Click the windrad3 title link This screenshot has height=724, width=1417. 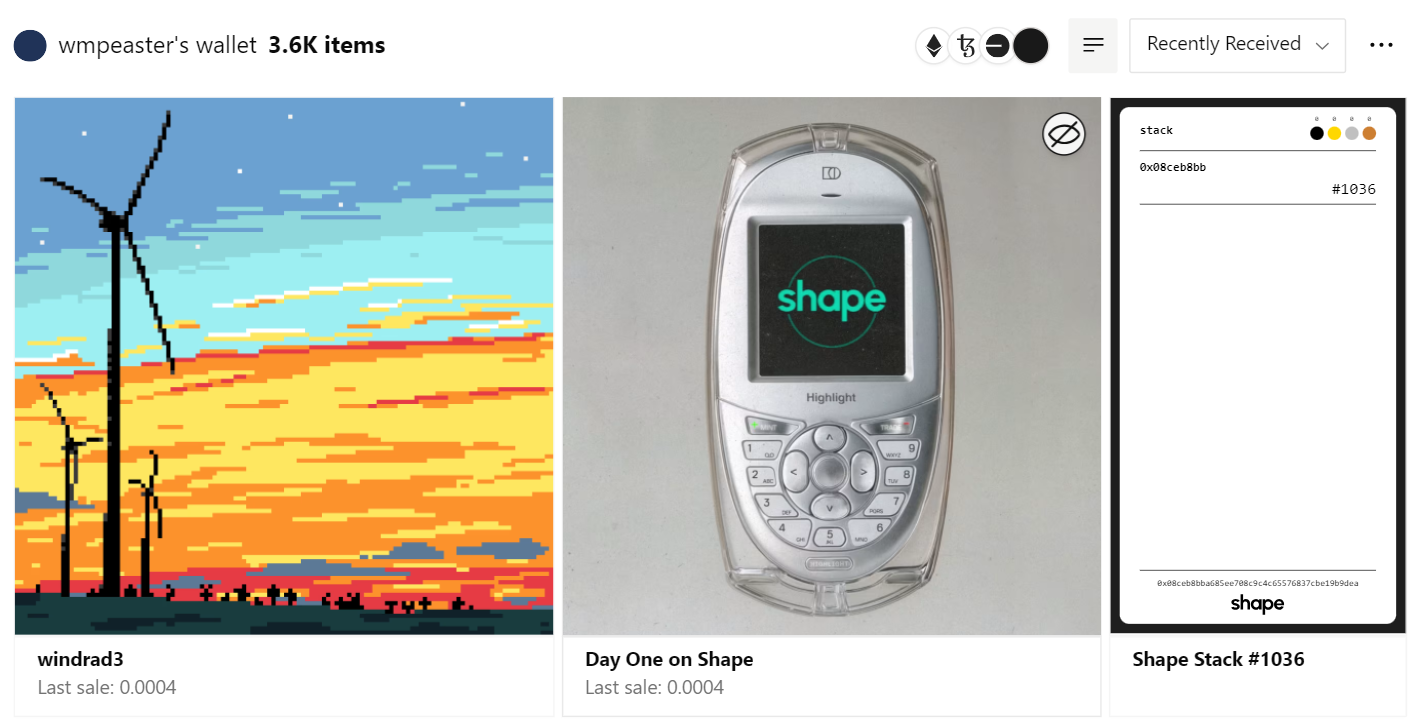pos(80,659)
